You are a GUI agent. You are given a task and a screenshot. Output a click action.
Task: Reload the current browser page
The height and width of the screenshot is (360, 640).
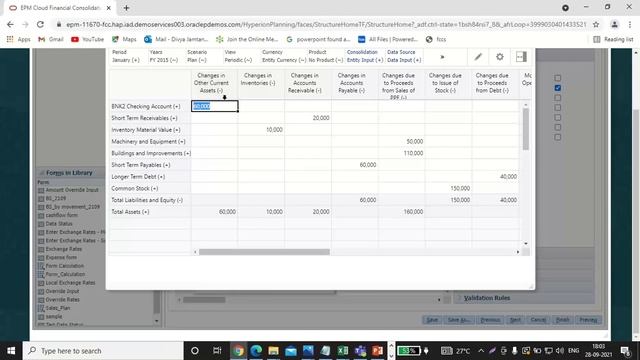pyautogui.click(x=40, y=24)
